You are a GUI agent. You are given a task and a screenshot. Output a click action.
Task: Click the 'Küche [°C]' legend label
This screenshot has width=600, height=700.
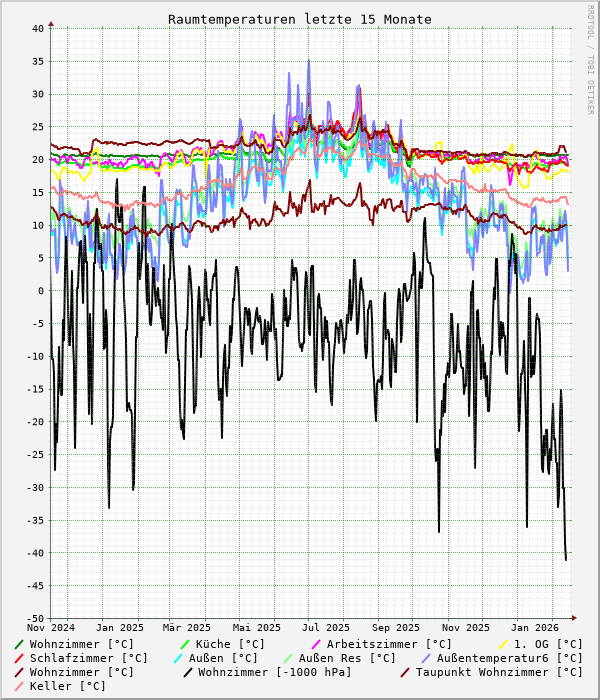click(230, 644)
